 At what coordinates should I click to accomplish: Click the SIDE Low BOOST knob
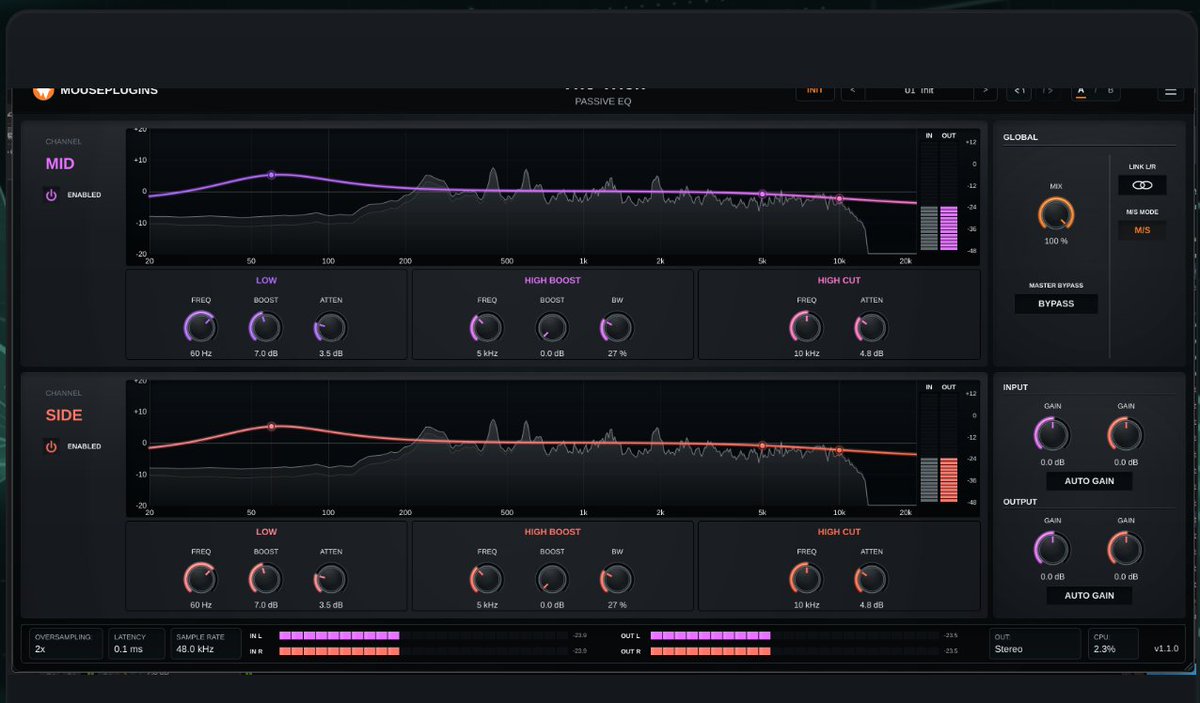click(x=265, y=578)
